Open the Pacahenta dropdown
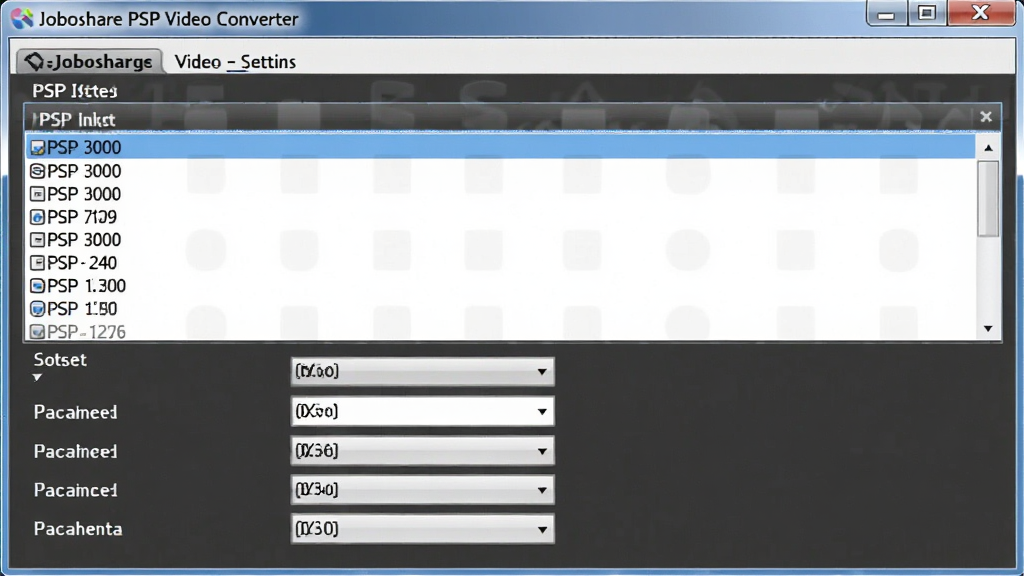This screenshot has height=576, width=1024. pyautogui.click(x=423, y=529)
